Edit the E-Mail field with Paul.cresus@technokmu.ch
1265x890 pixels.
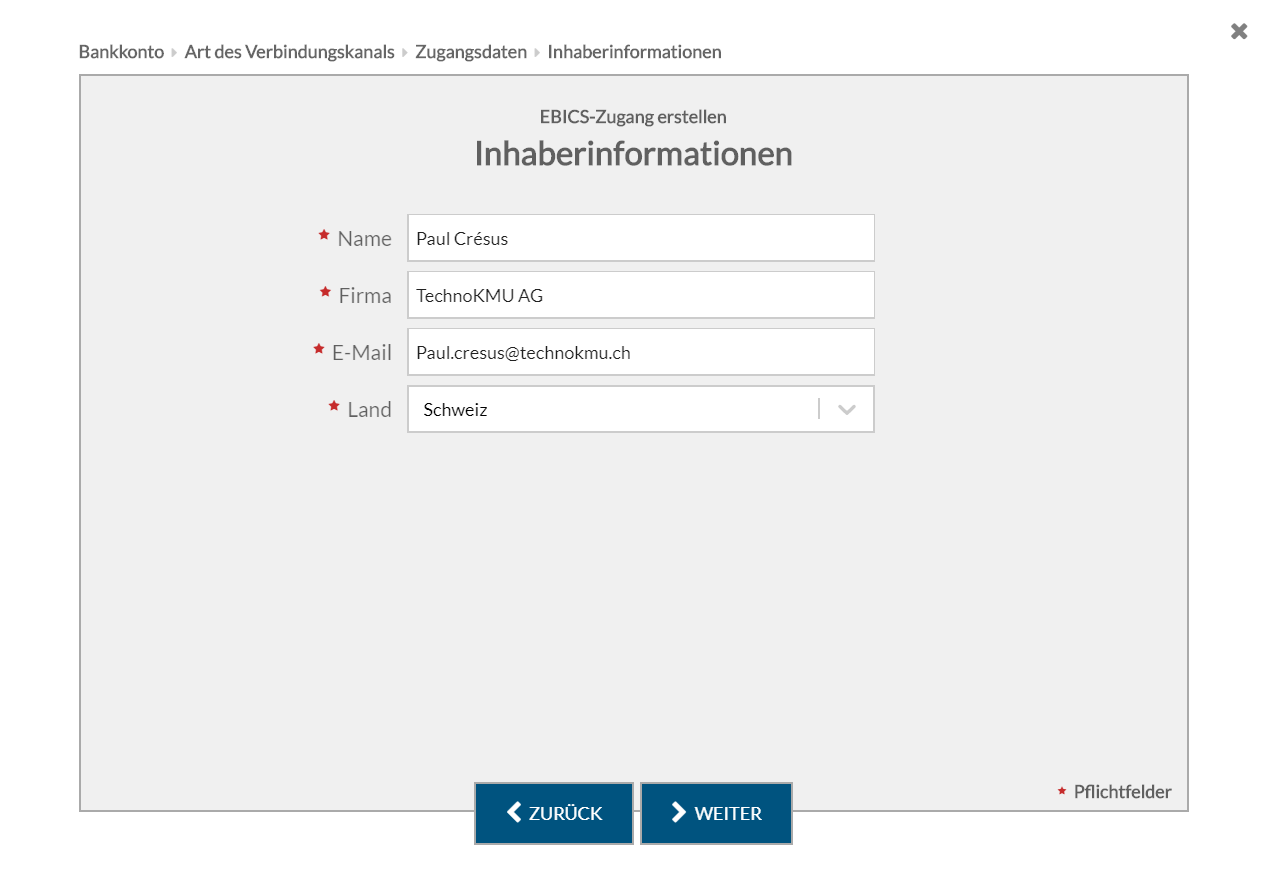[x=641, y=352]
